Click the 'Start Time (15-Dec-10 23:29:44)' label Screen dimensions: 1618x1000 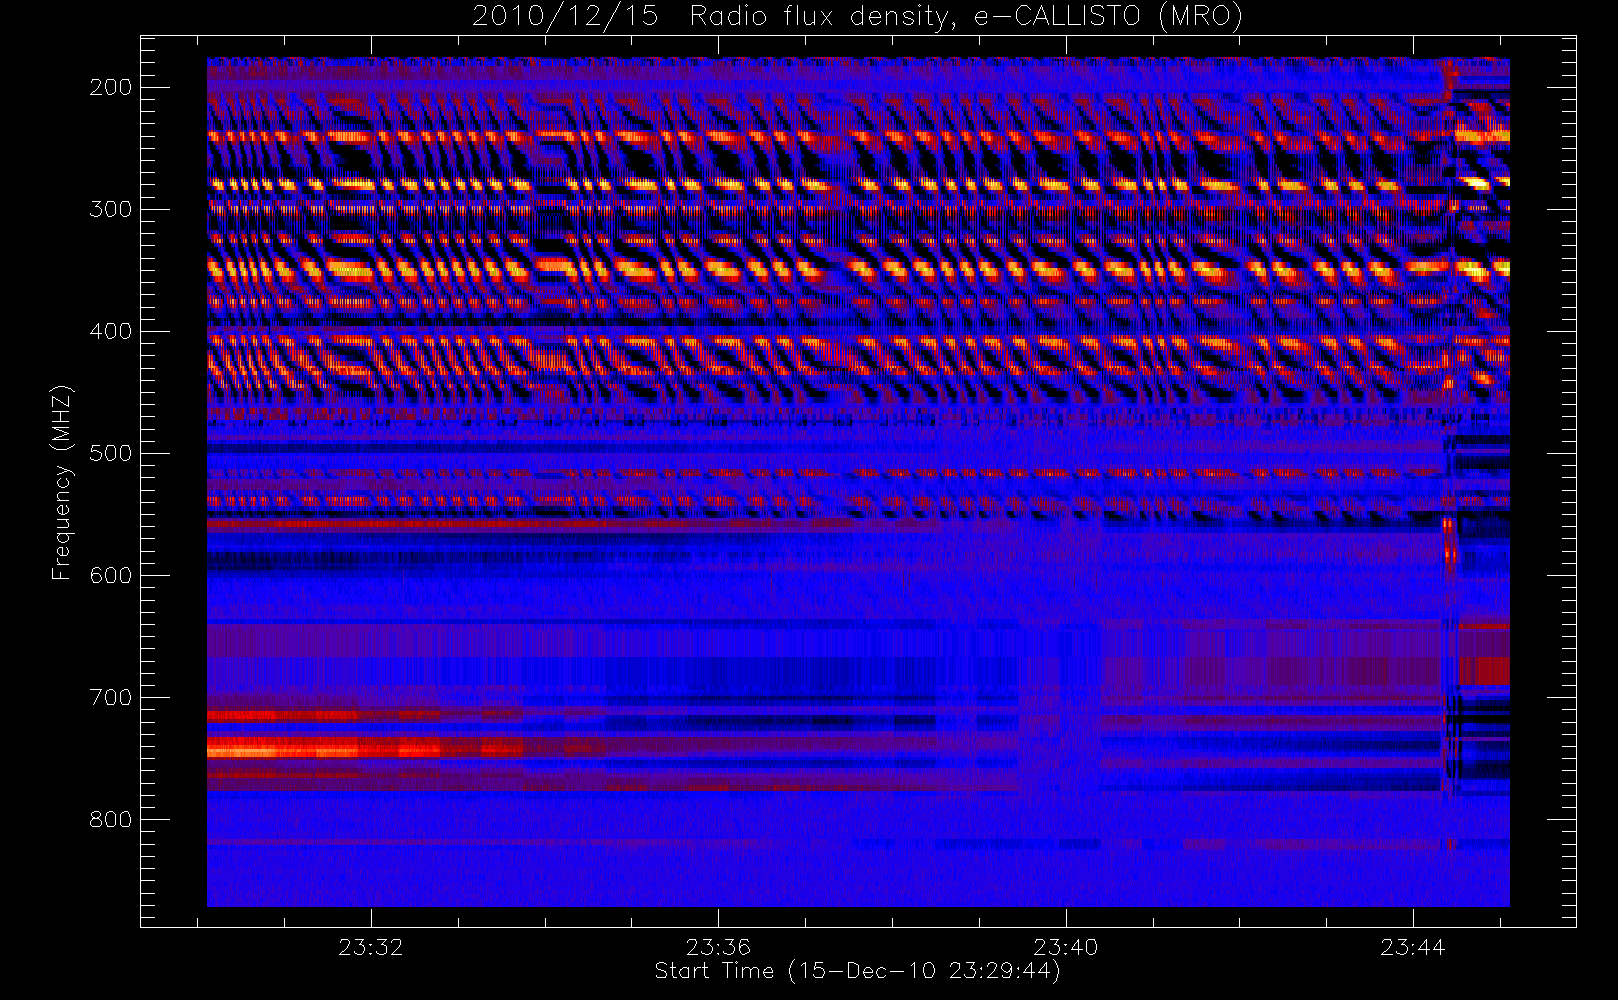(x=857, y=971)
